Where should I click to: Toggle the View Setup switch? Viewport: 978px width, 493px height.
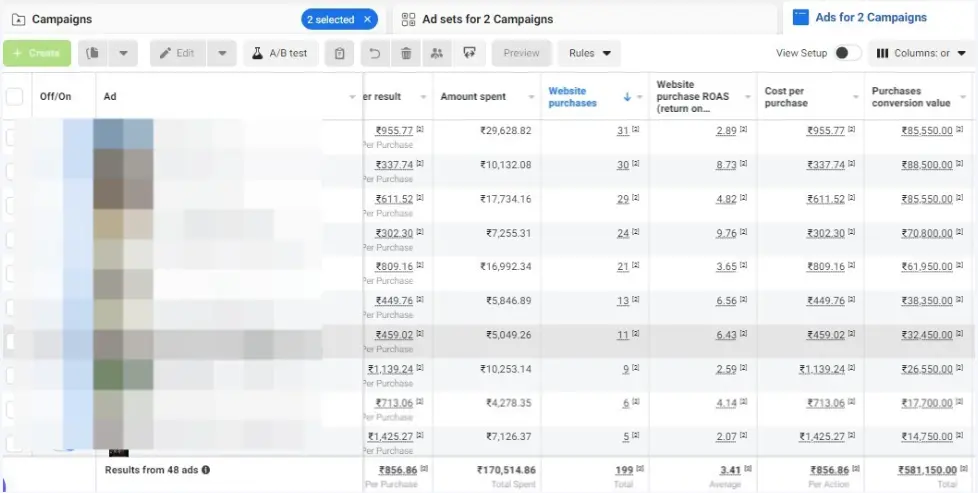point(846,53)
